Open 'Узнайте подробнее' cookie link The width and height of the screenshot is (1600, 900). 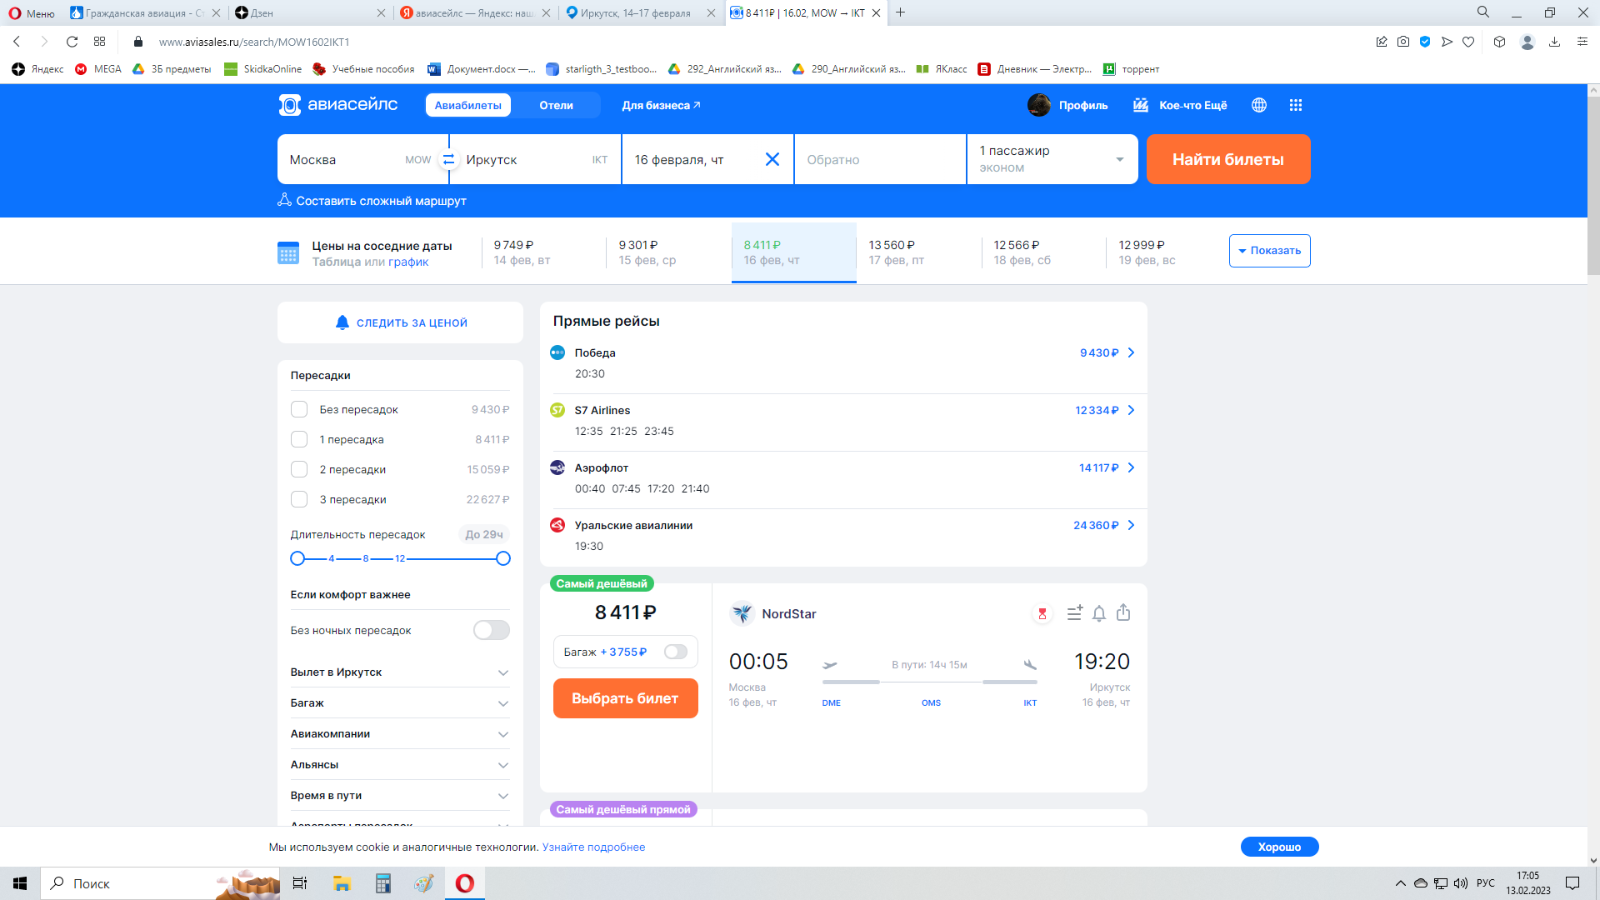pyautogui.click(x=593, y=847)
